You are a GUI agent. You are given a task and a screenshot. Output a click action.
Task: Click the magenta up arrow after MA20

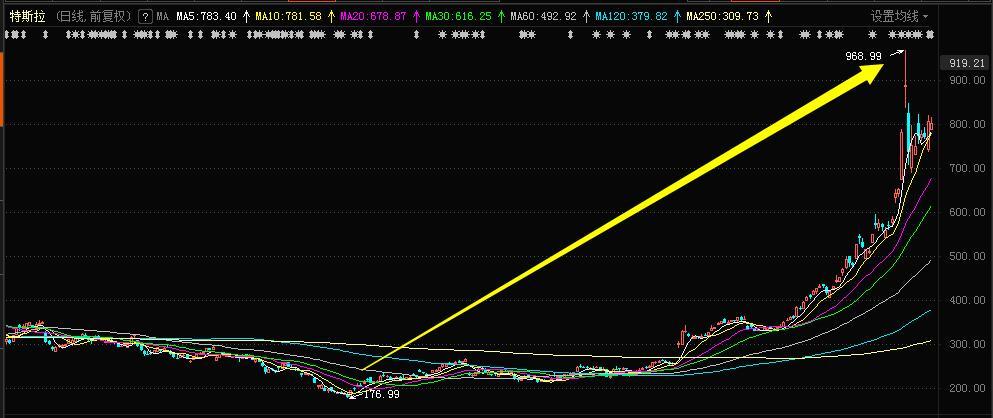[416, 16]
